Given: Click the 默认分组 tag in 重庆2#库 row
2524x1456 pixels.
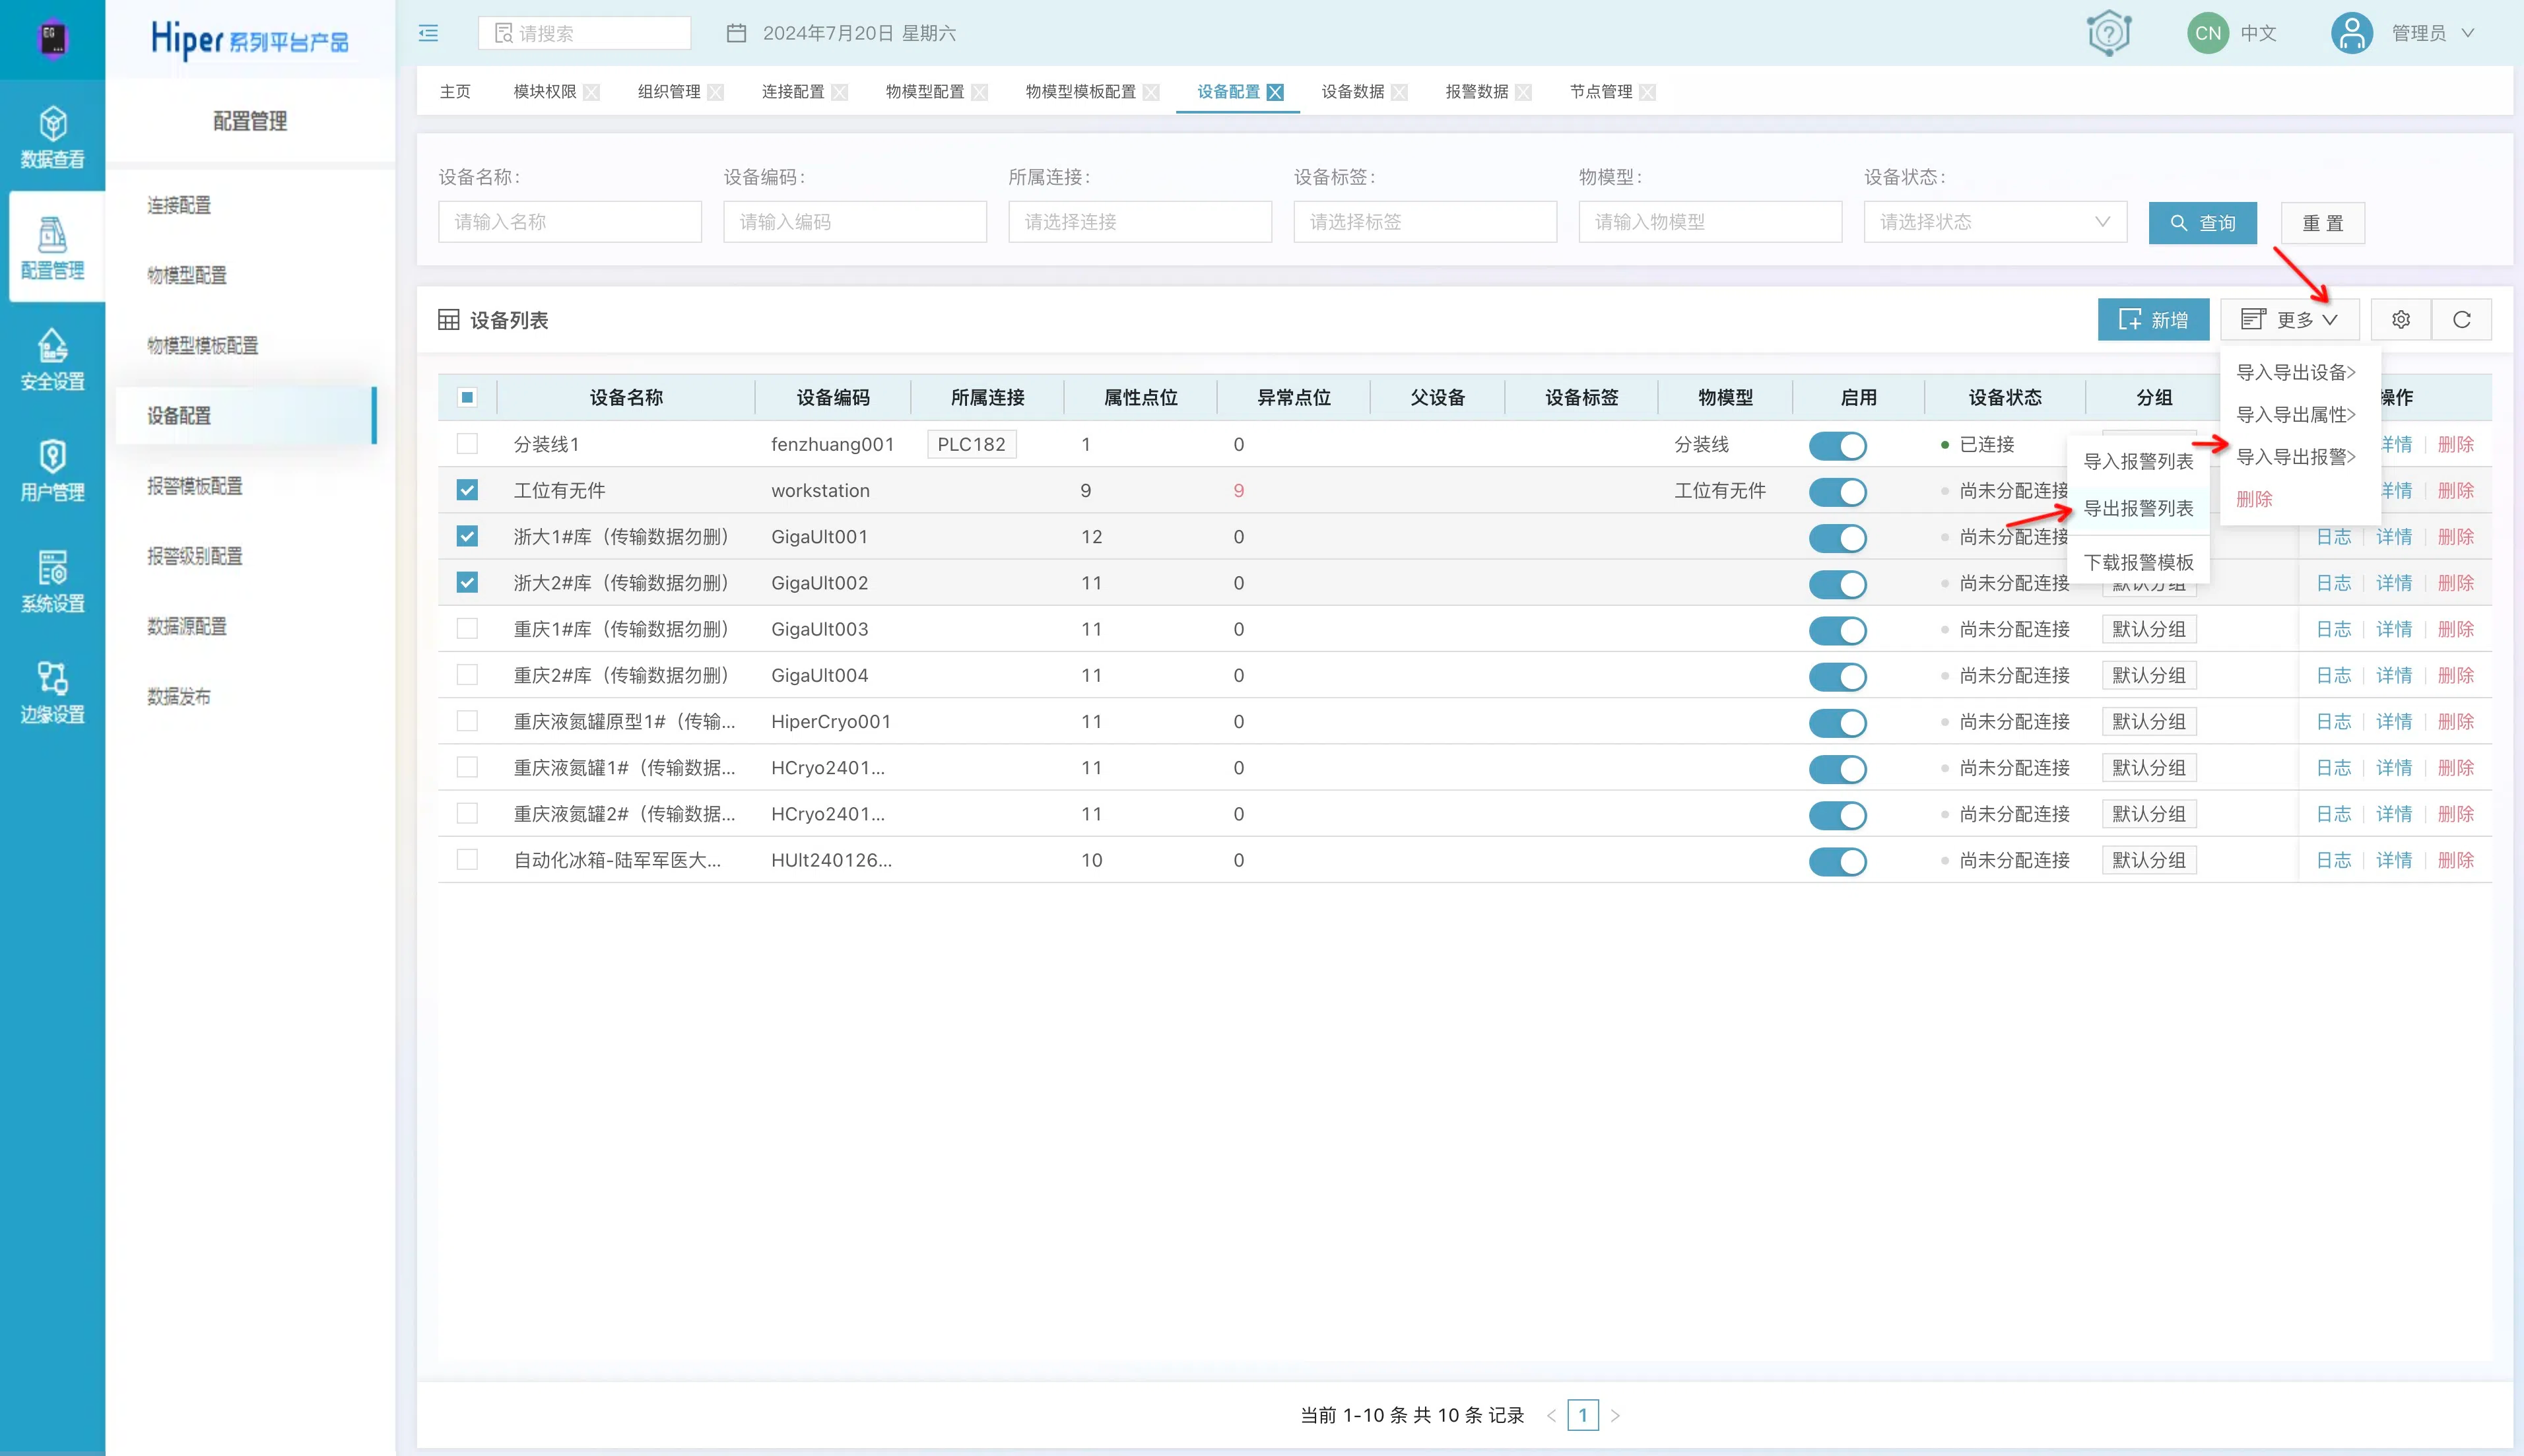Looking at the screenshot, I should (2148, 675).
